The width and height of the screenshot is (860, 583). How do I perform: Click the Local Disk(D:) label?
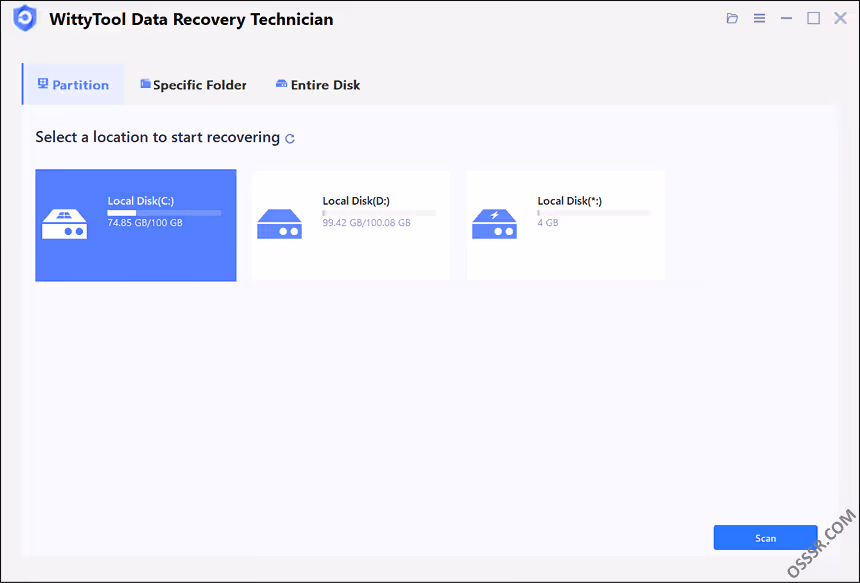(356, 201)
